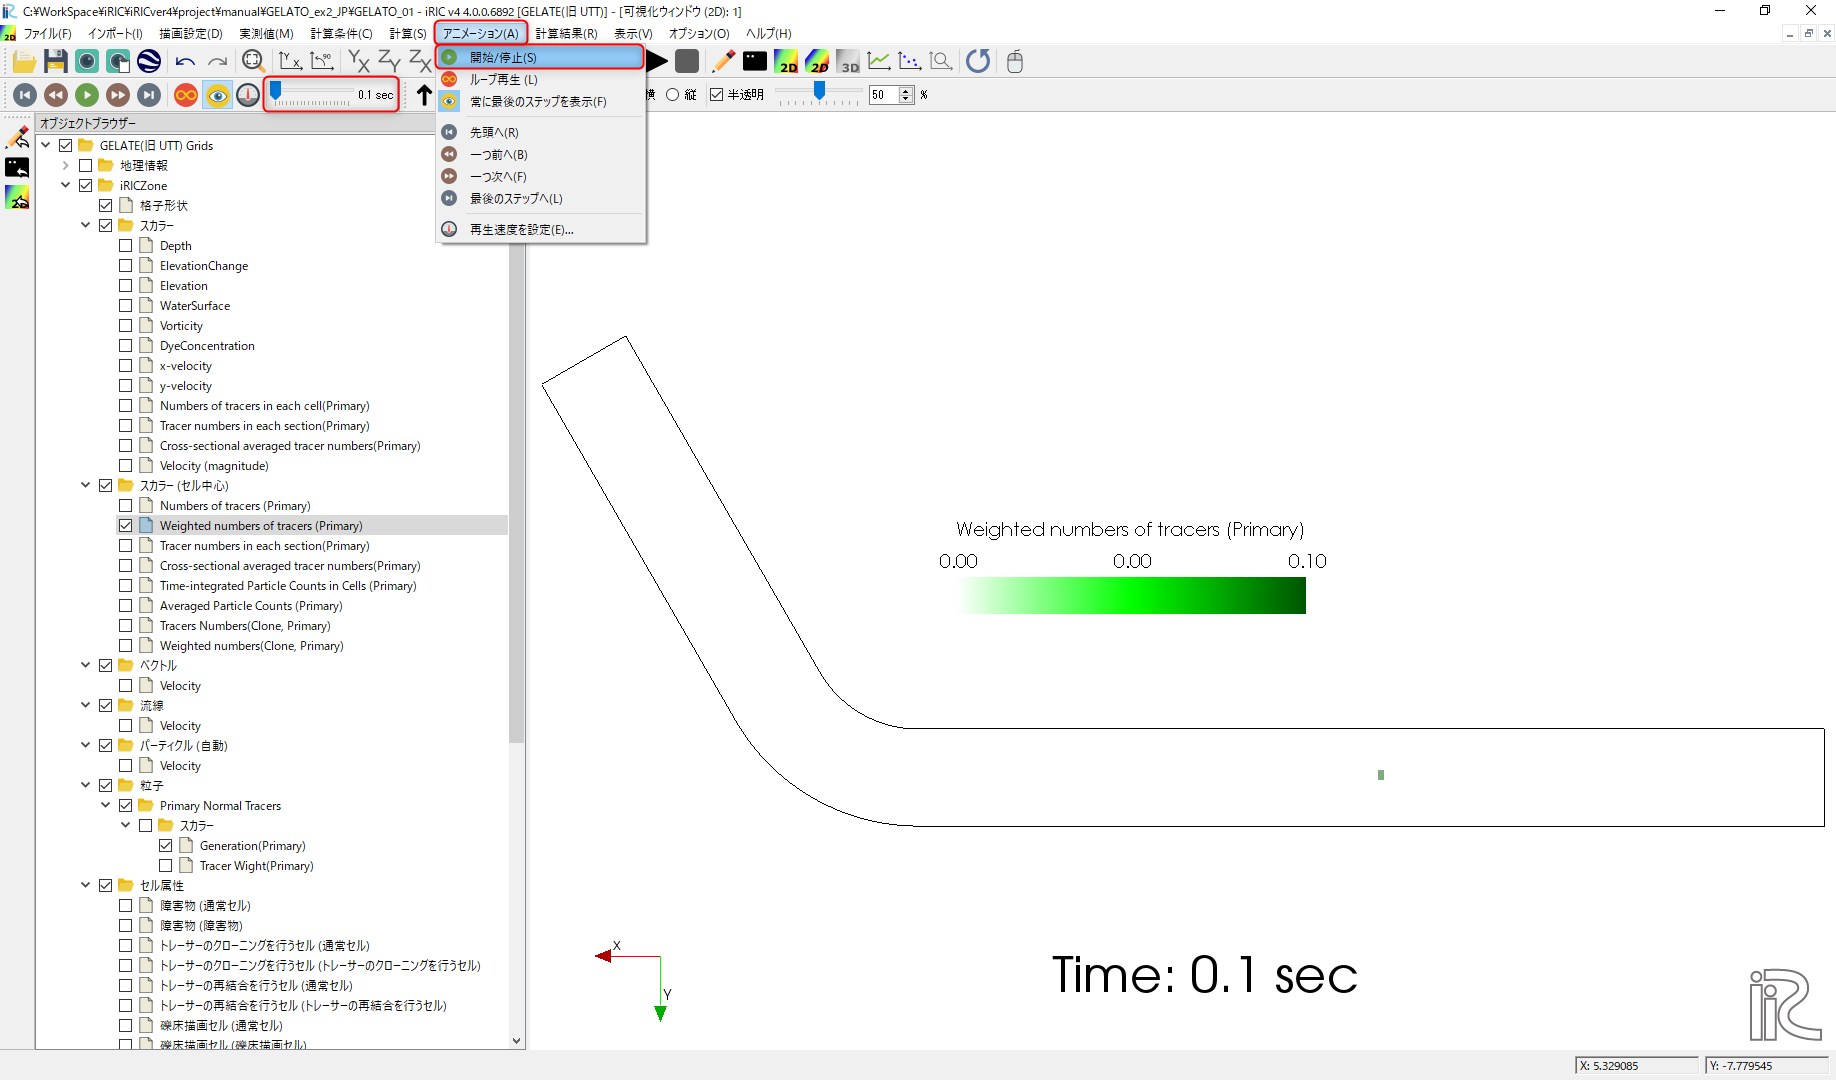The height and width of the screenshot is (1080, 1836).
Task: Click the black up arrow toolbar icon
Action: point(424,95)
